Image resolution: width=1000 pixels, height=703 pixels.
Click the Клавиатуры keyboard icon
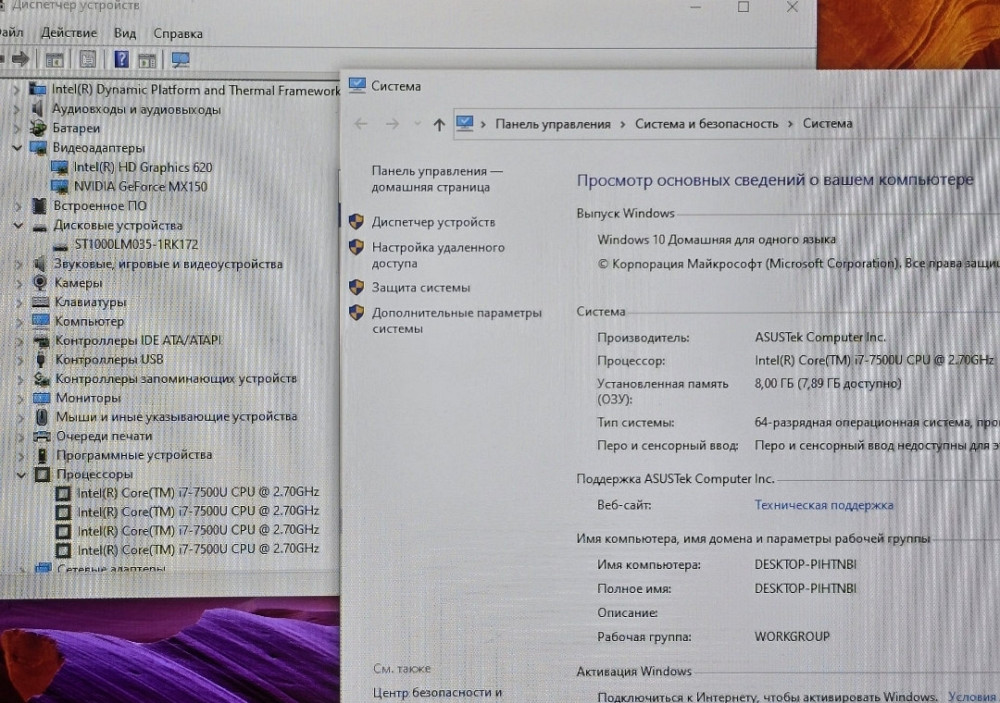click(x=40, y=302)
